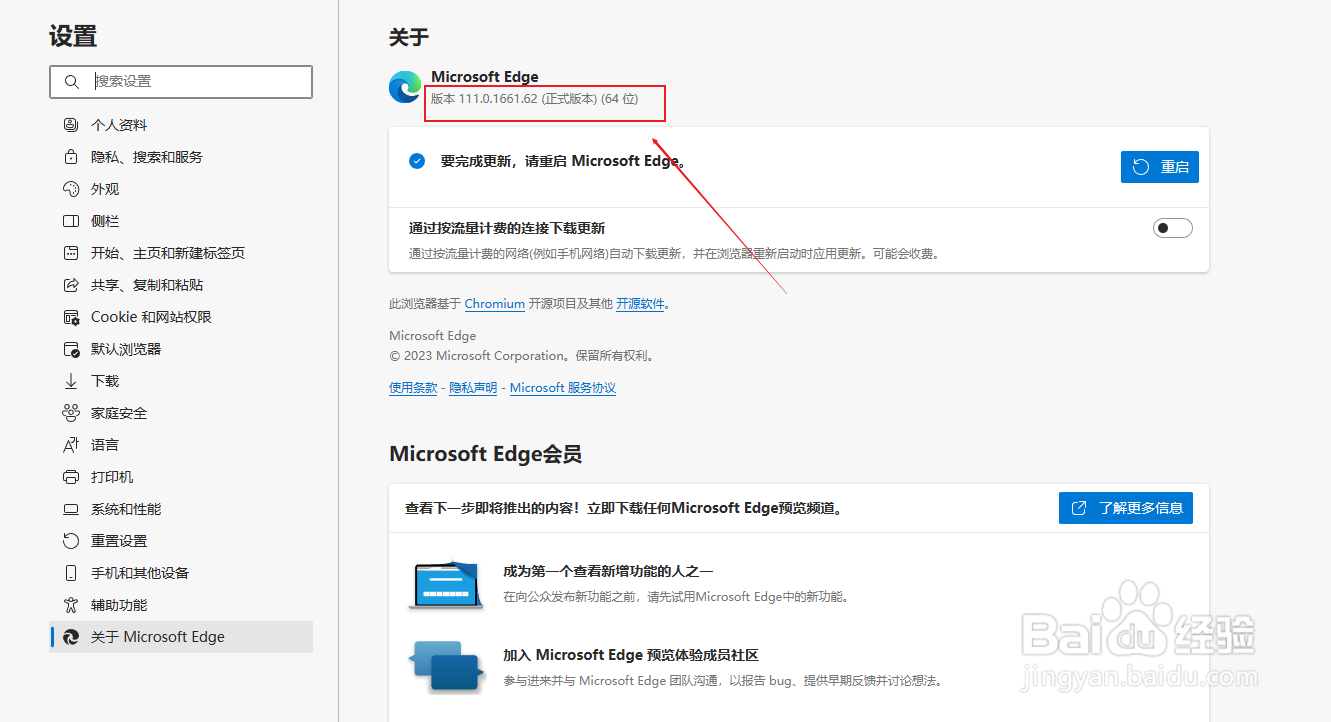This screenshot has height=722, width=1331.
Task: Open 开始、主页和新建标签页 settings
Action: pos(181,253)
